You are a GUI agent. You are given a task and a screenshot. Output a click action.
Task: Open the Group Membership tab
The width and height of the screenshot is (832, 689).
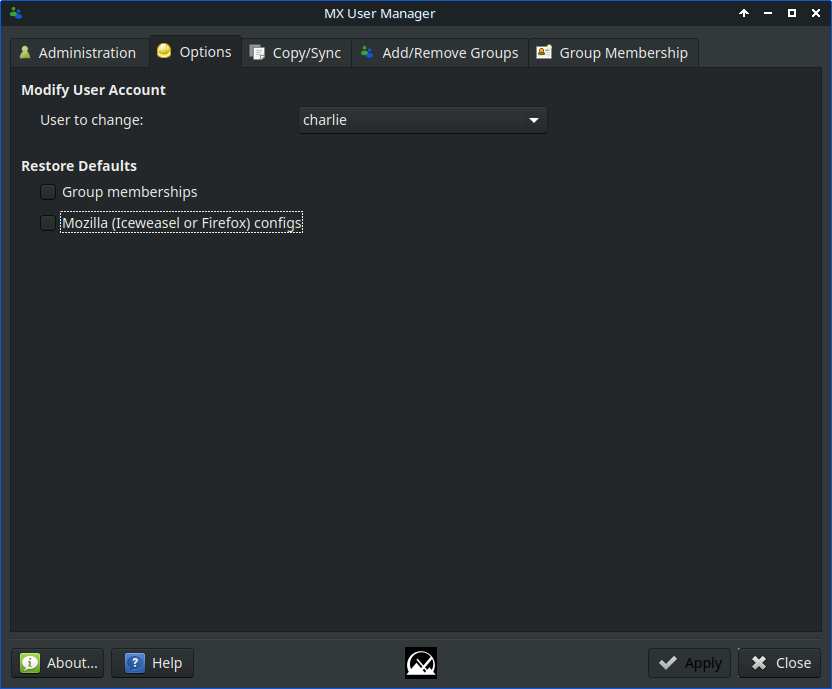pyautogui.click(x=613, y=53)
